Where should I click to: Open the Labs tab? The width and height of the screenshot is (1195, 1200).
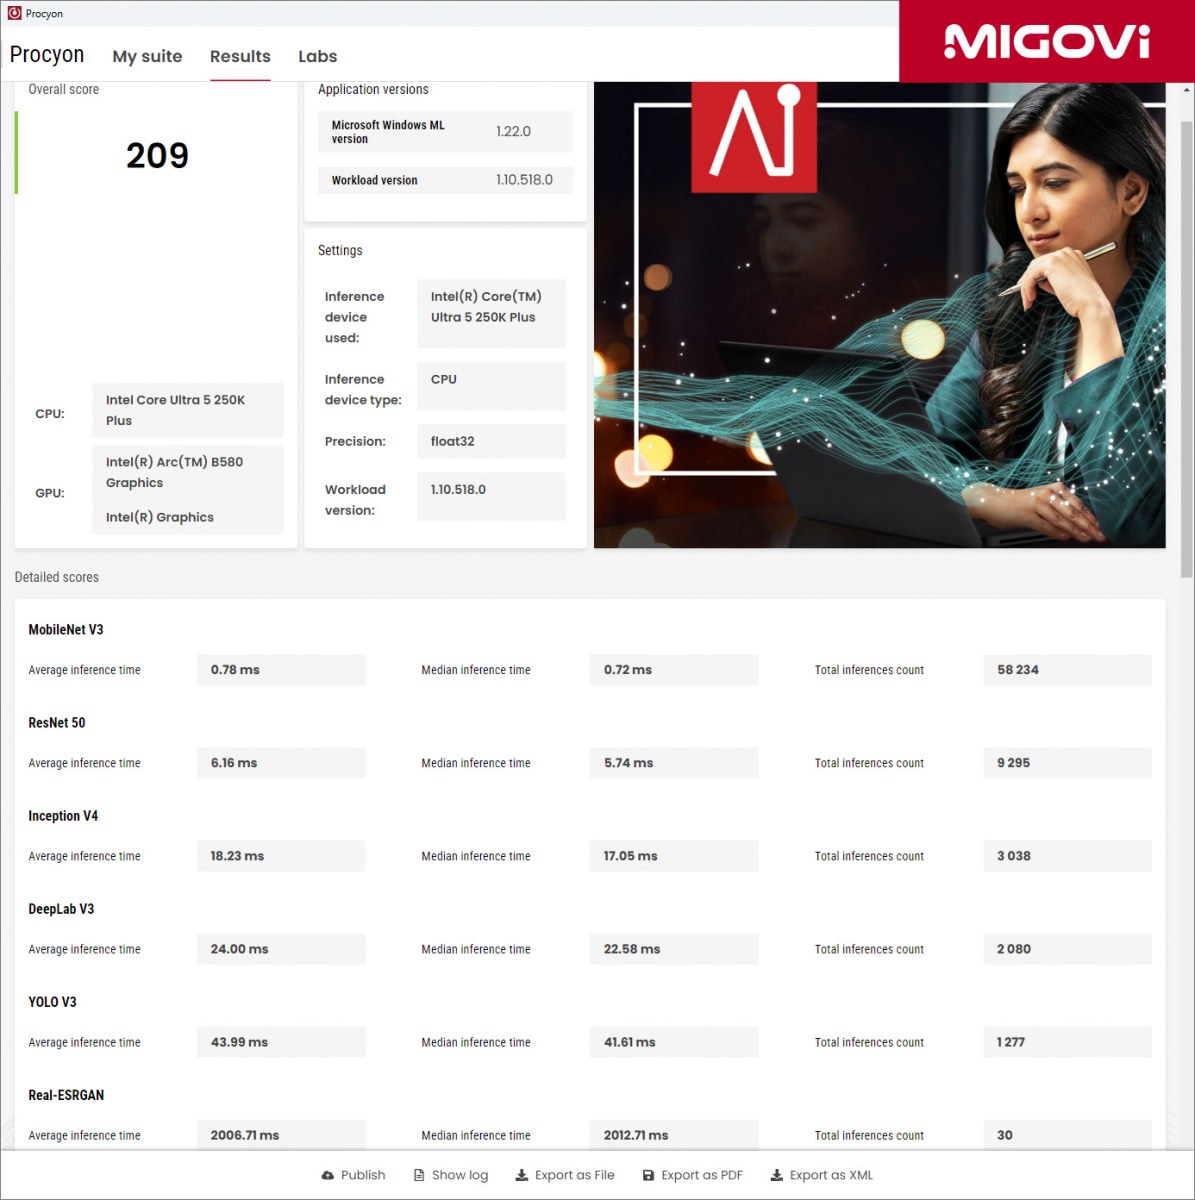317,56
